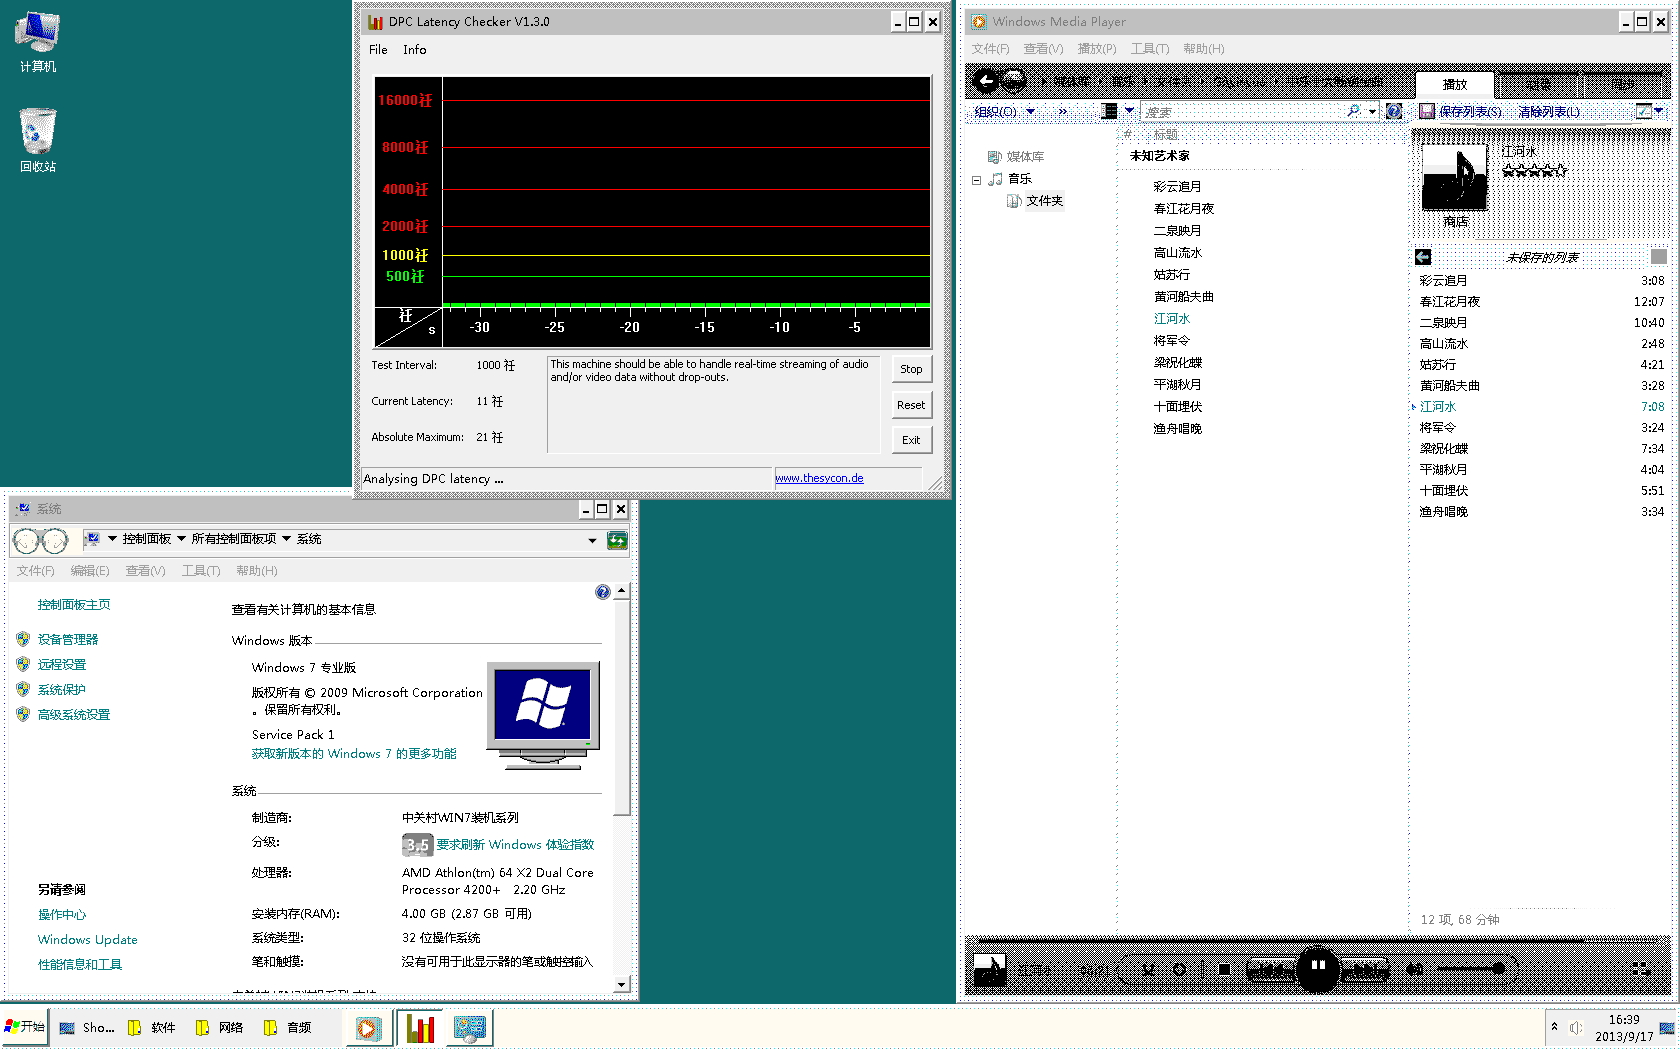Viewport: 1680px width, 1050px height.
Task: Open the 播放(P) menu in Media Player
Action: 1096,49
